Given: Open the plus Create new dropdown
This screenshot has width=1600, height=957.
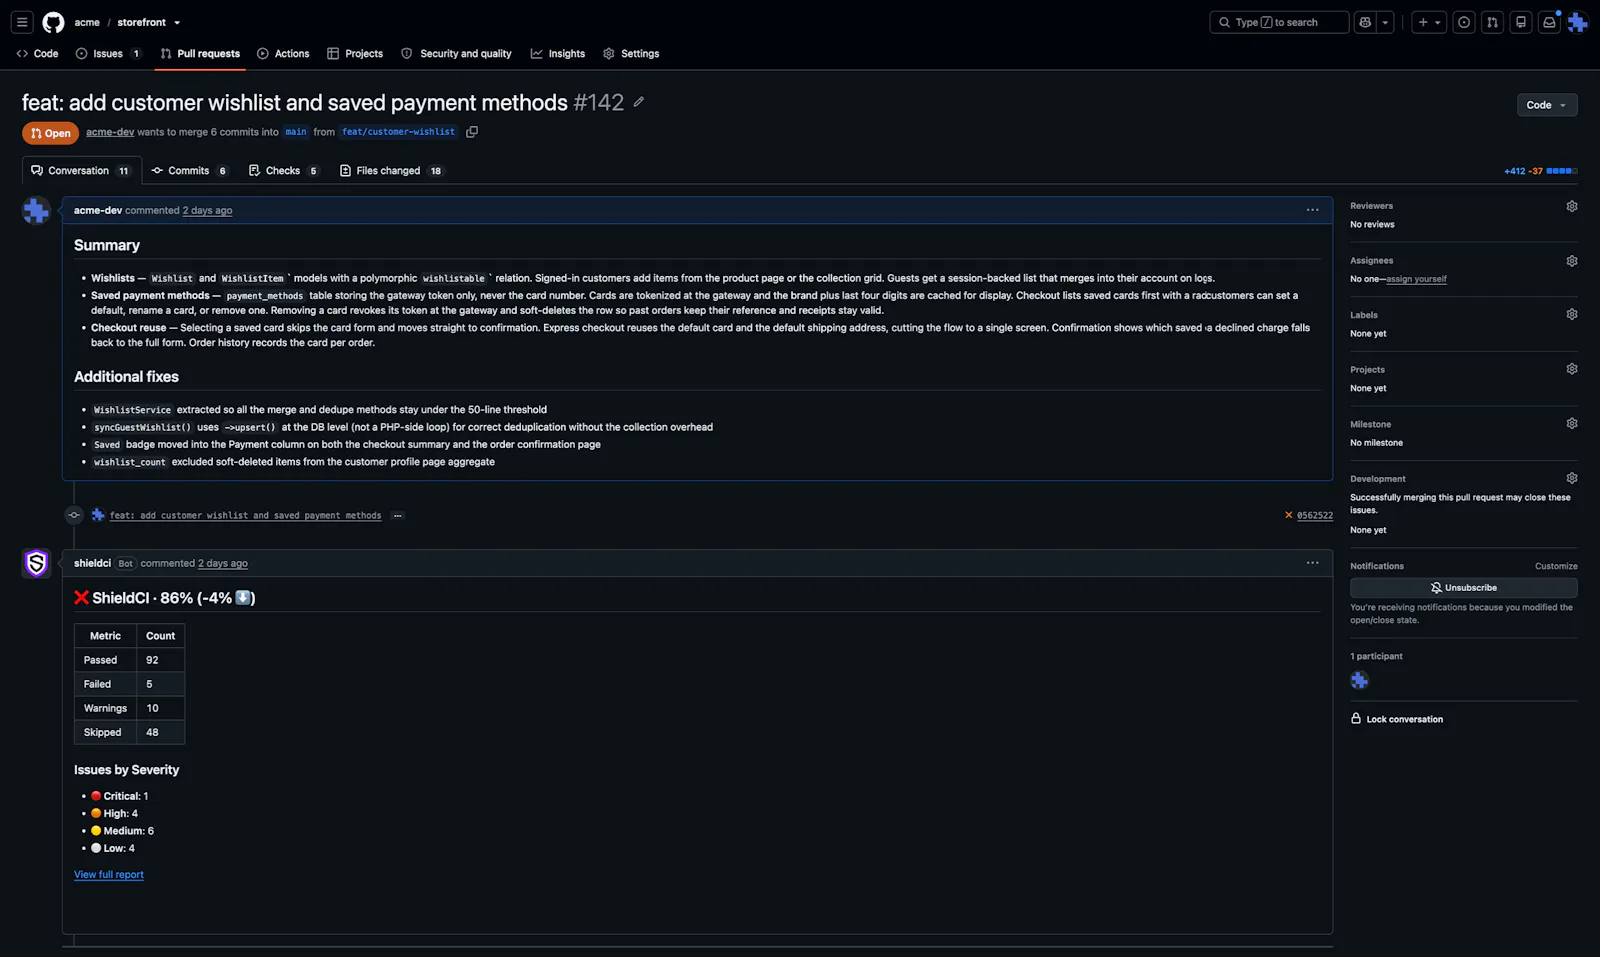Looking at the screenshot, I should [1429, 22].
